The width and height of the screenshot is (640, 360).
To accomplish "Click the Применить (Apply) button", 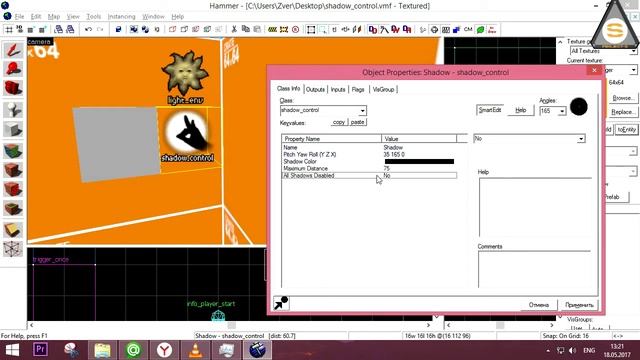I will click(579, 305).
